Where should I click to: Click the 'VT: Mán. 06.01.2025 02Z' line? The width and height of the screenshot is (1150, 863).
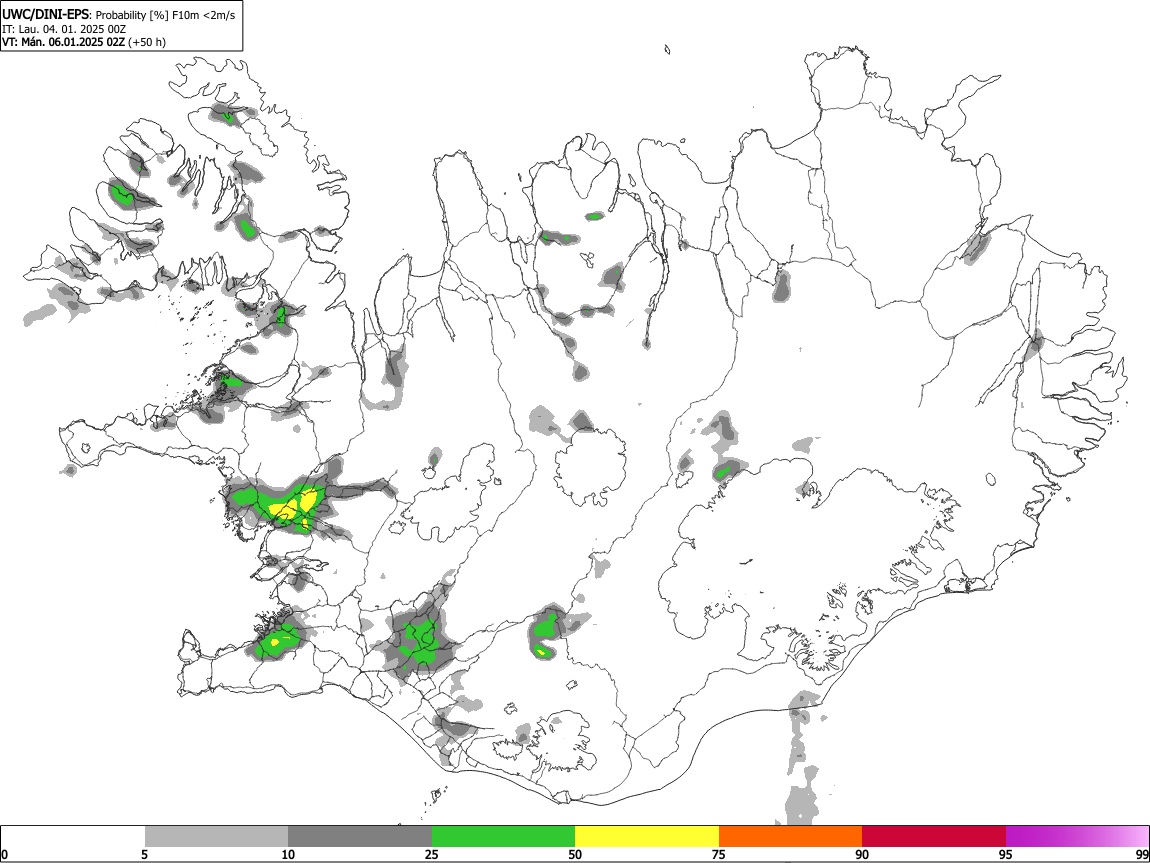tap(63, 42)
